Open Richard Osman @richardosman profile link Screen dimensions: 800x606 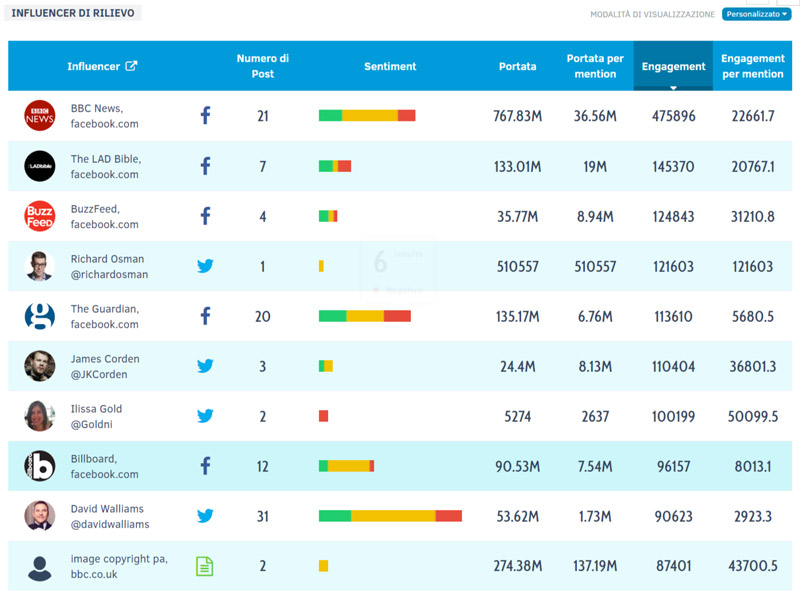pyautogui.click(x=109, y=266)
